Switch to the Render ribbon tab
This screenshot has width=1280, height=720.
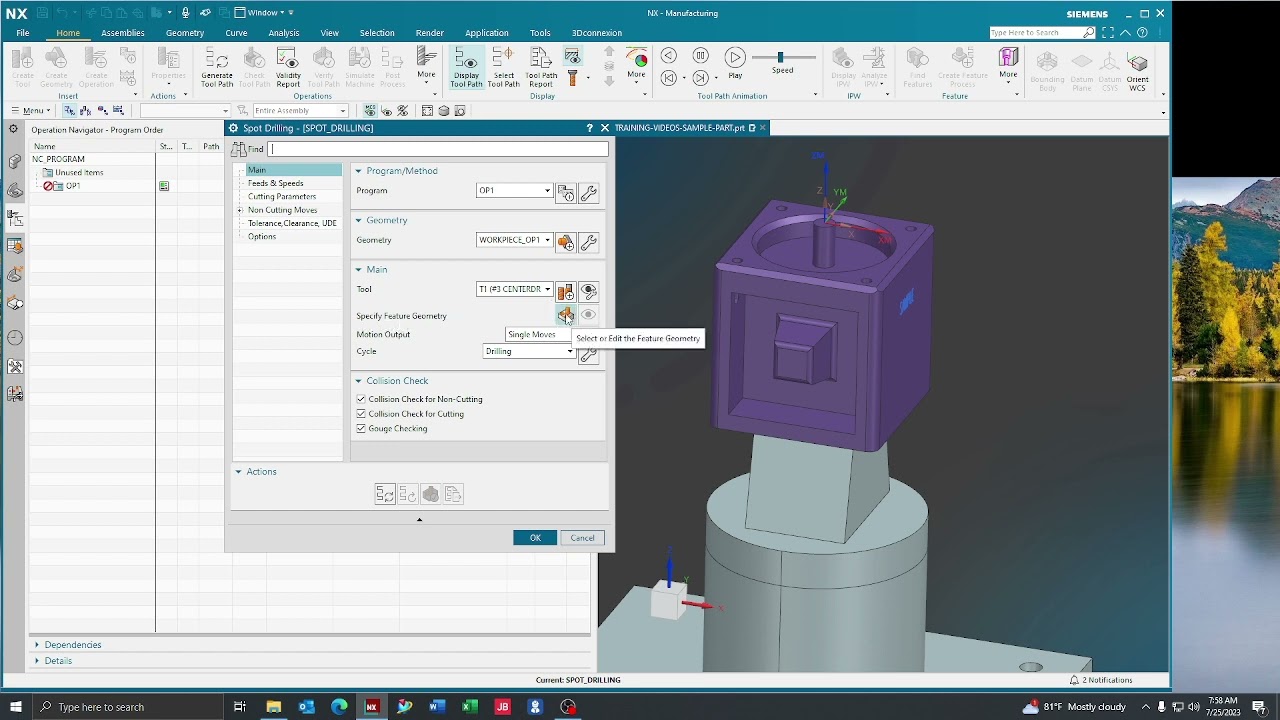(x=429, y=33)
